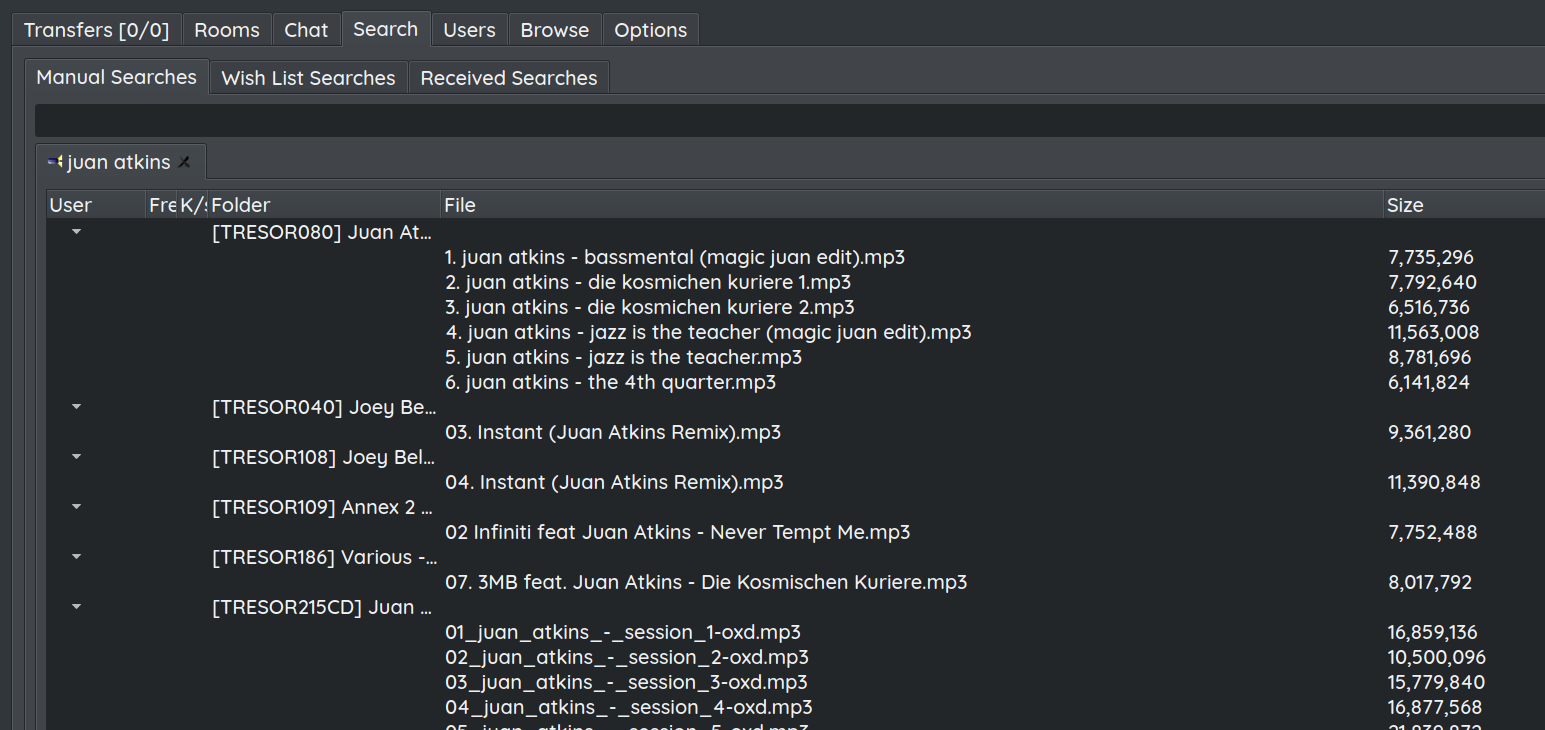Click the size value 11,563,008

point(1434,332)
